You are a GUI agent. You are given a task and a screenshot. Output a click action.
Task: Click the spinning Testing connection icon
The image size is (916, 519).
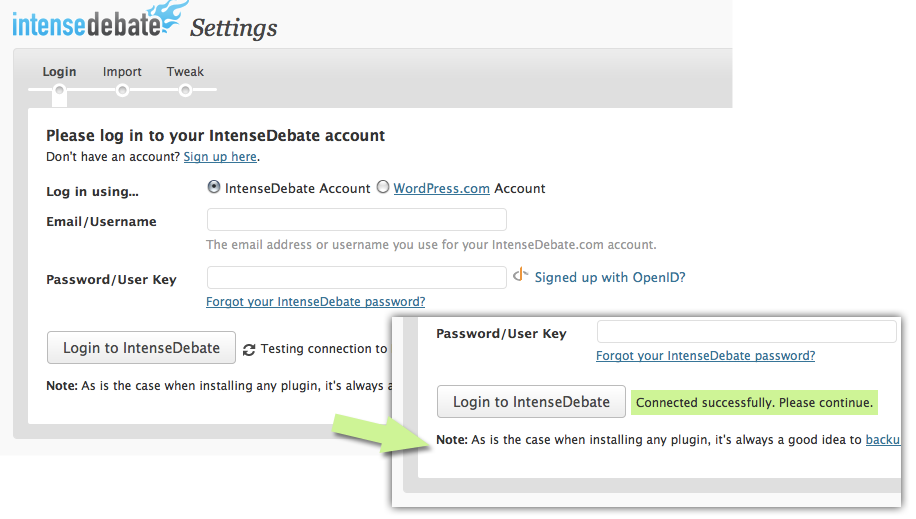point(249,350)
